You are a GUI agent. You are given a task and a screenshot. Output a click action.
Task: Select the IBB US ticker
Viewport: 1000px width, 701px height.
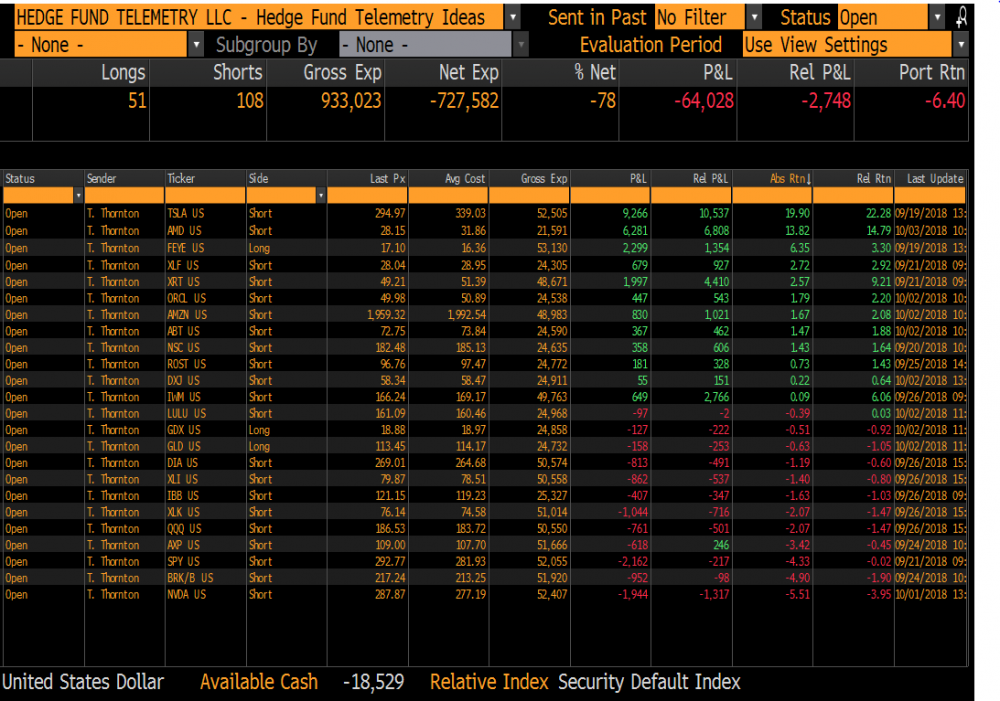coord(183,496)
